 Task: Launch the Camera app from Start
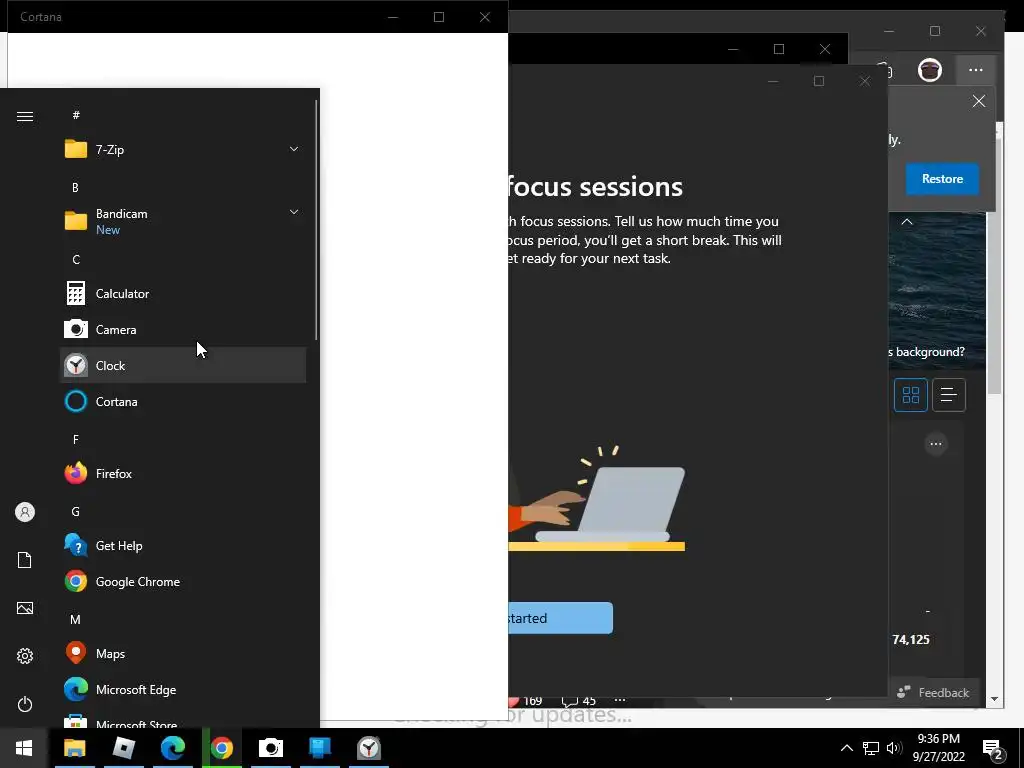click(x=183, y=330)
